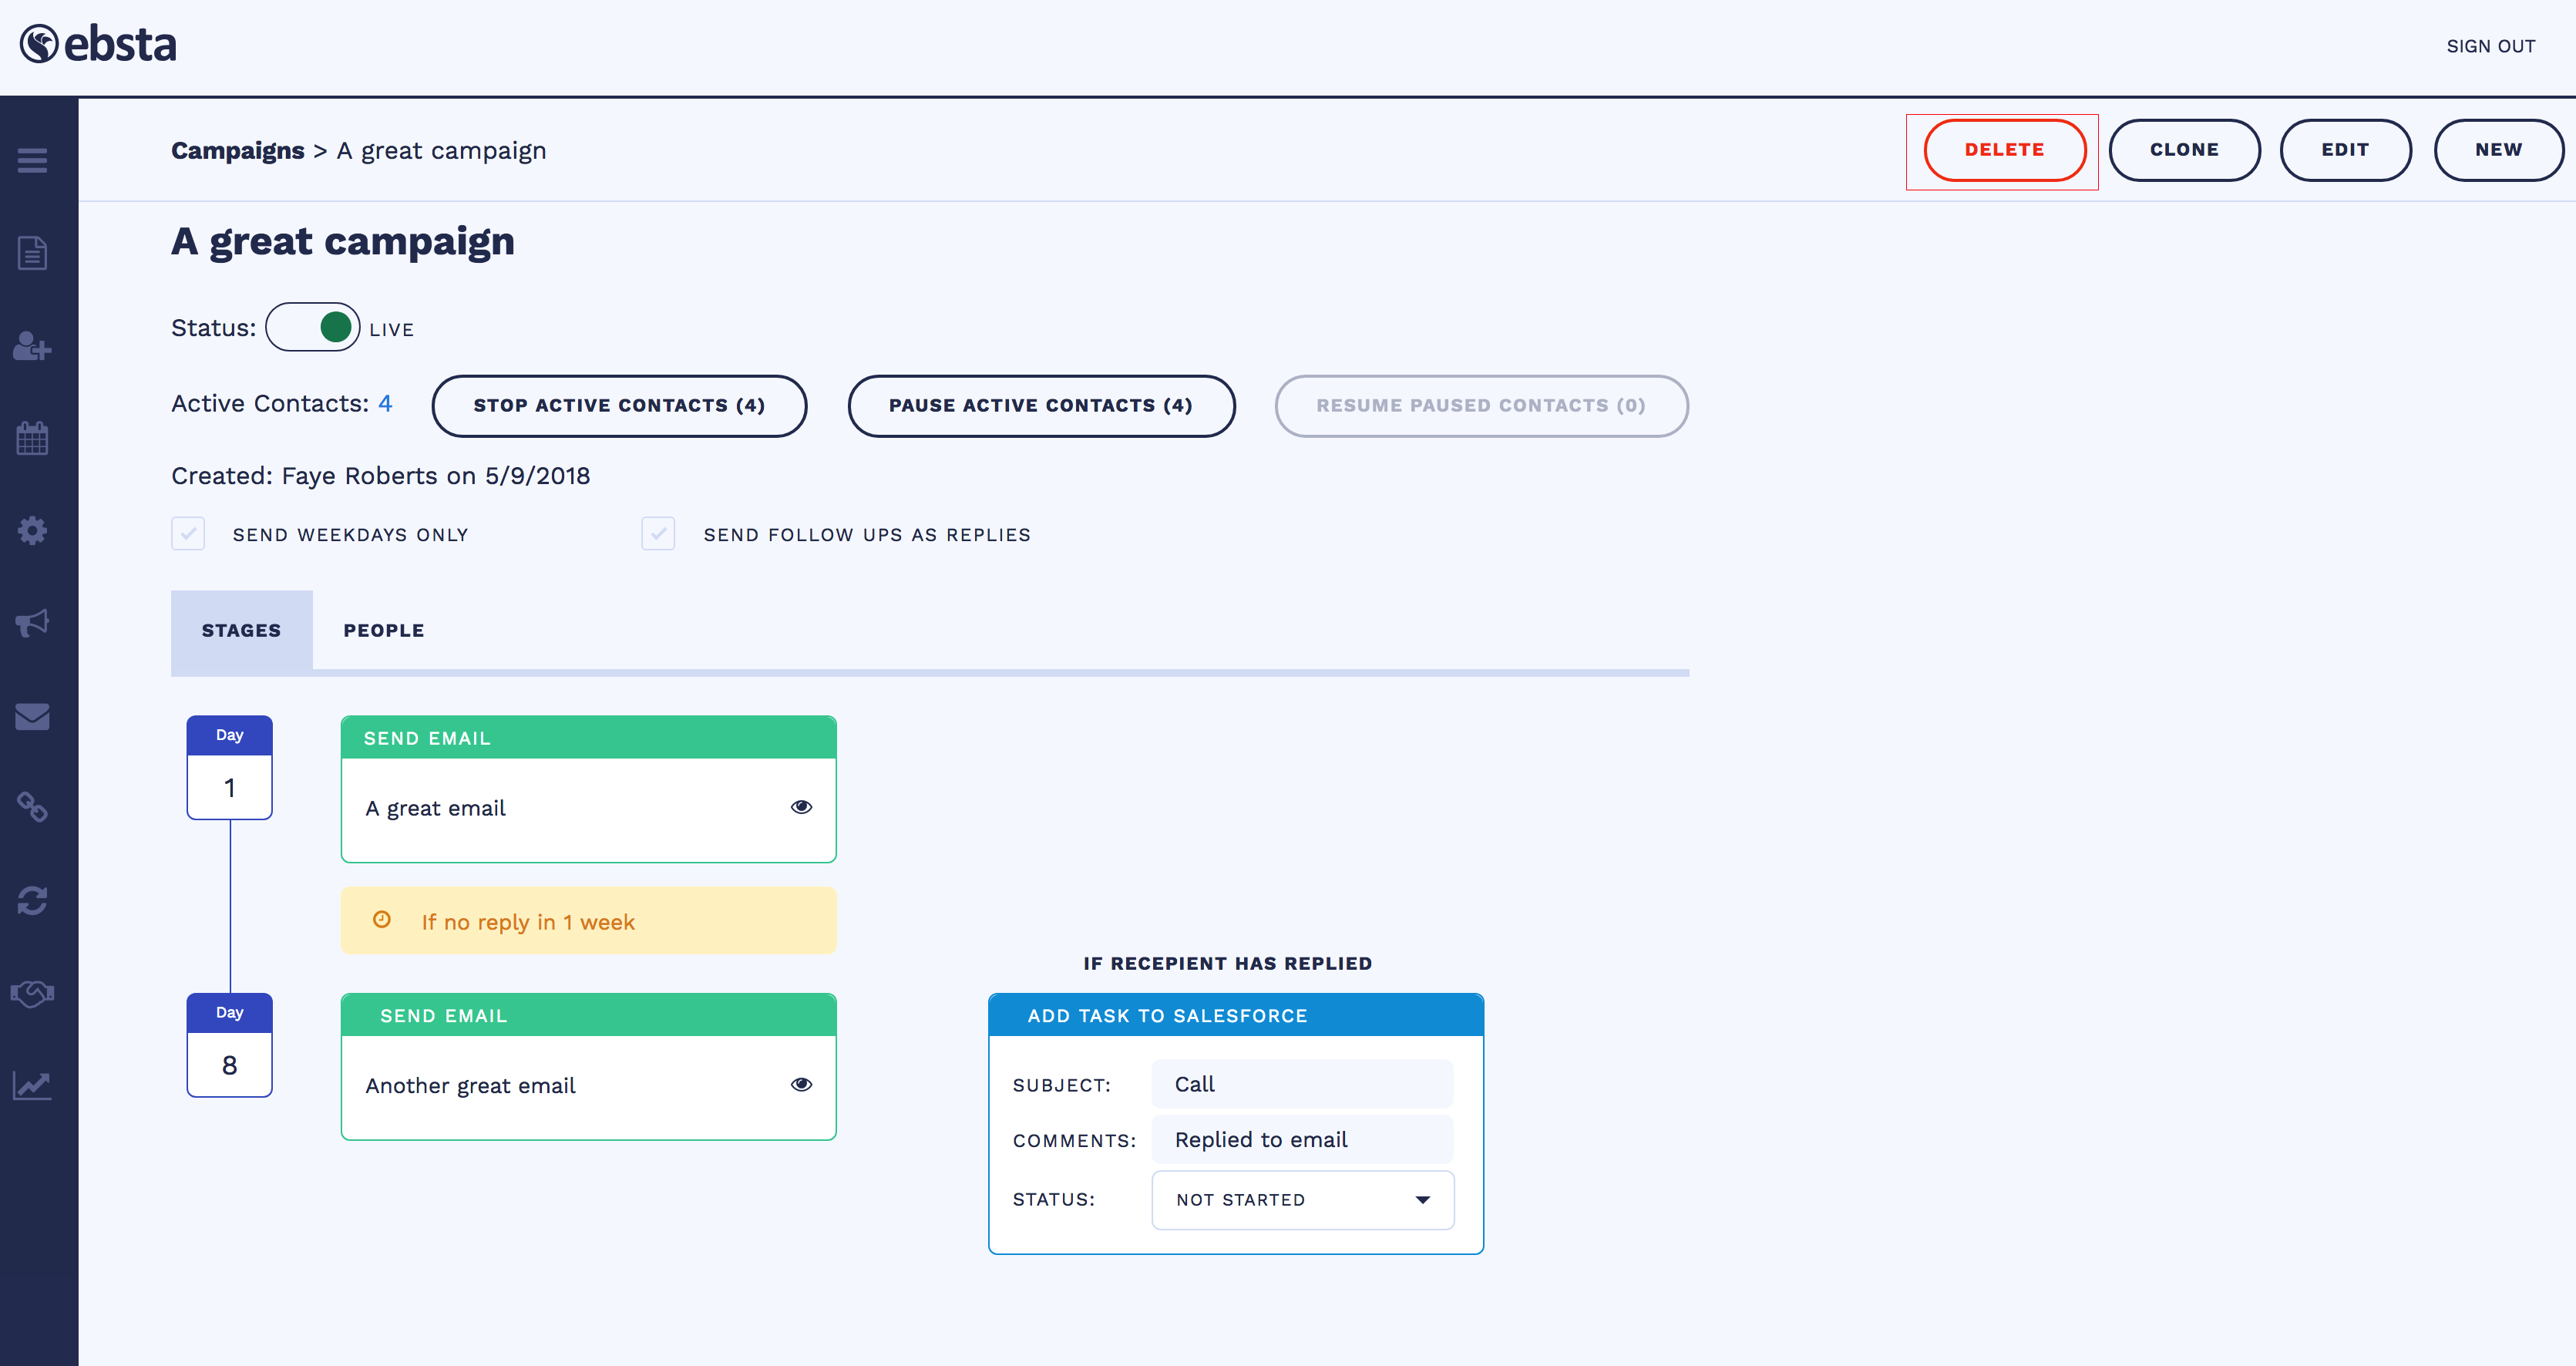Open the calendar icon in the sidebar

(32, 438)
